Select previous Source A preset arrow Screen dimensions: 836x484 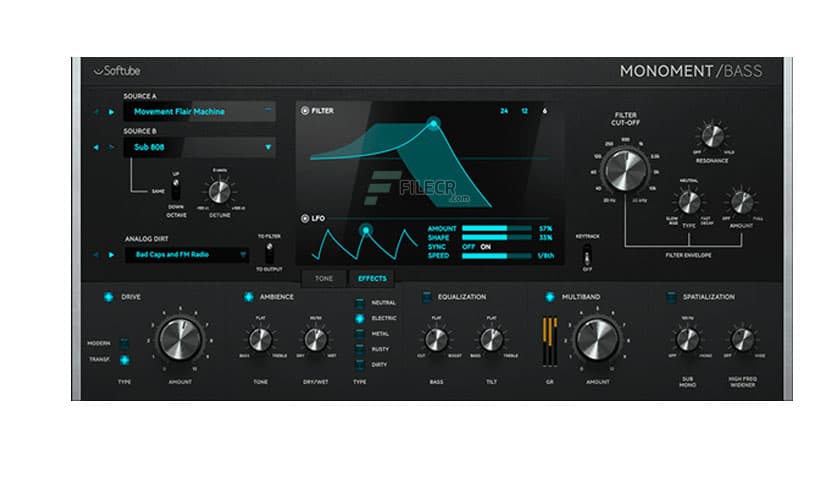[97, 112]
